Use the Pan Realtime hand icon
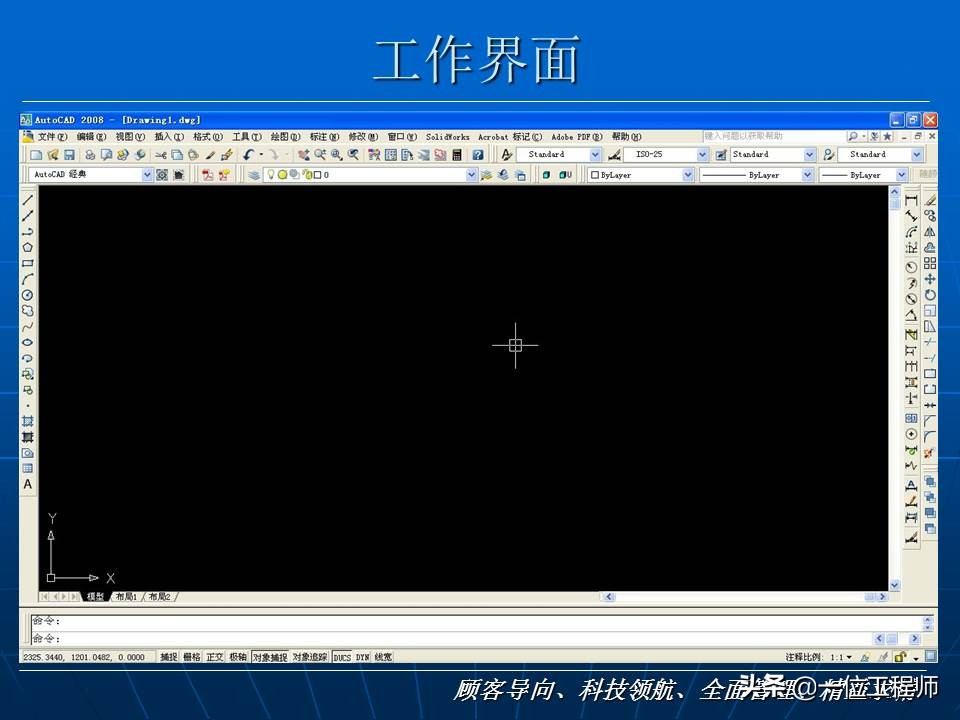 click(x=302, y=155)
